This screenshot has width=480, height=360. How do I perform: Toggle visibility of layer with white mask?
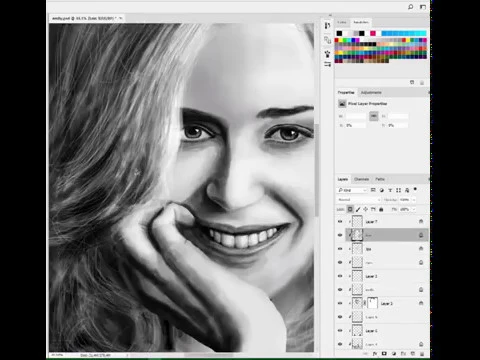click(x=340, y=303)
